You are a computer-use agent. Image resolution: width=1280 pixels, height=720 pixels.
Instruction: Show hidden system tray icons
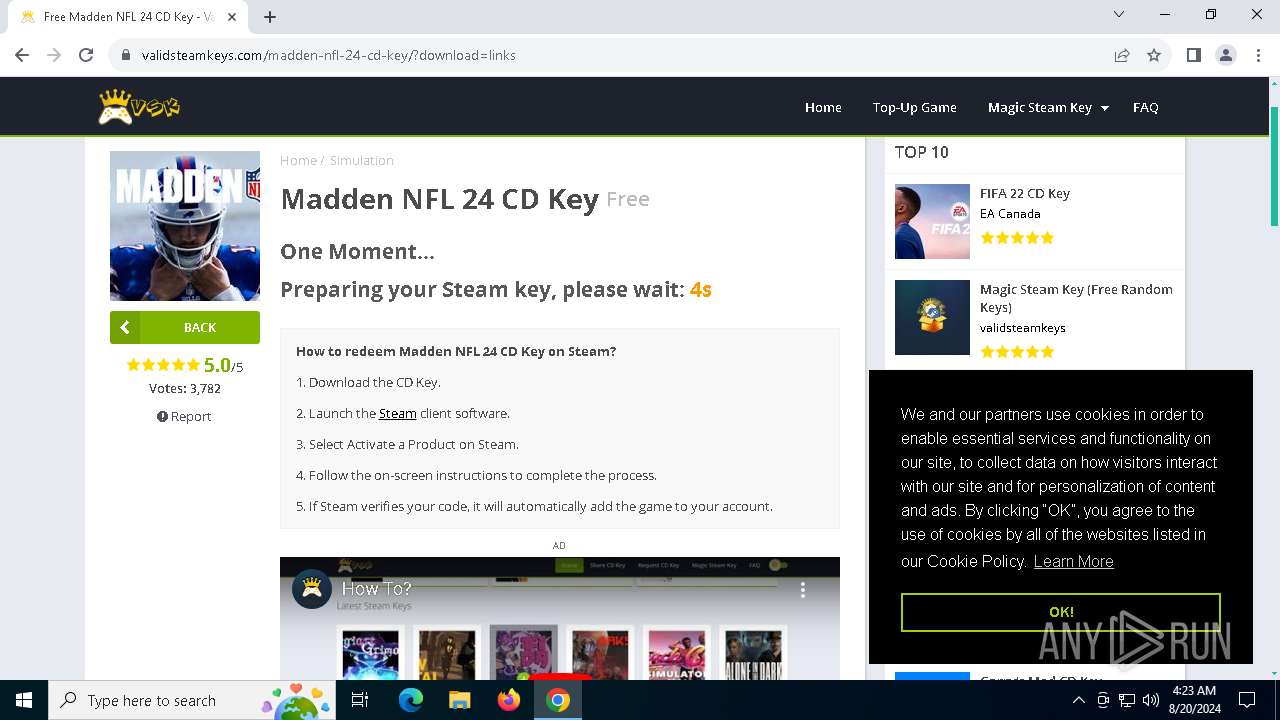pos(1078,700)
